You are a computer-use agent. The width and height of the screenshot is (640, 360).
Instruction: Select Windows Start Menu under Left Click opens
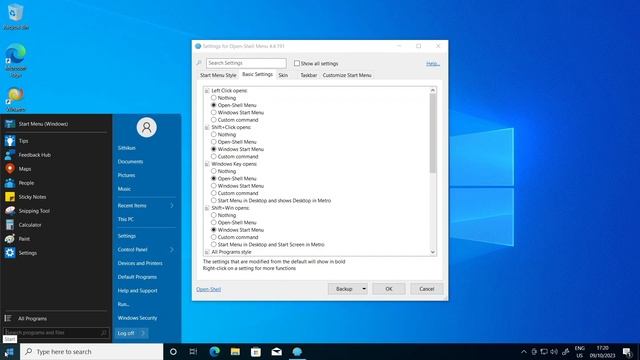click(x=213, y=112)
